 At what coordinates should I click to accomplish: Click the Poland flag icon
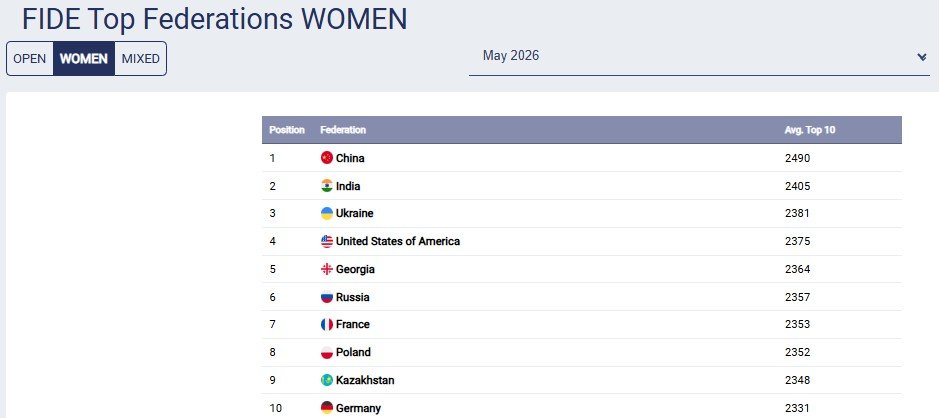[326, 353]
